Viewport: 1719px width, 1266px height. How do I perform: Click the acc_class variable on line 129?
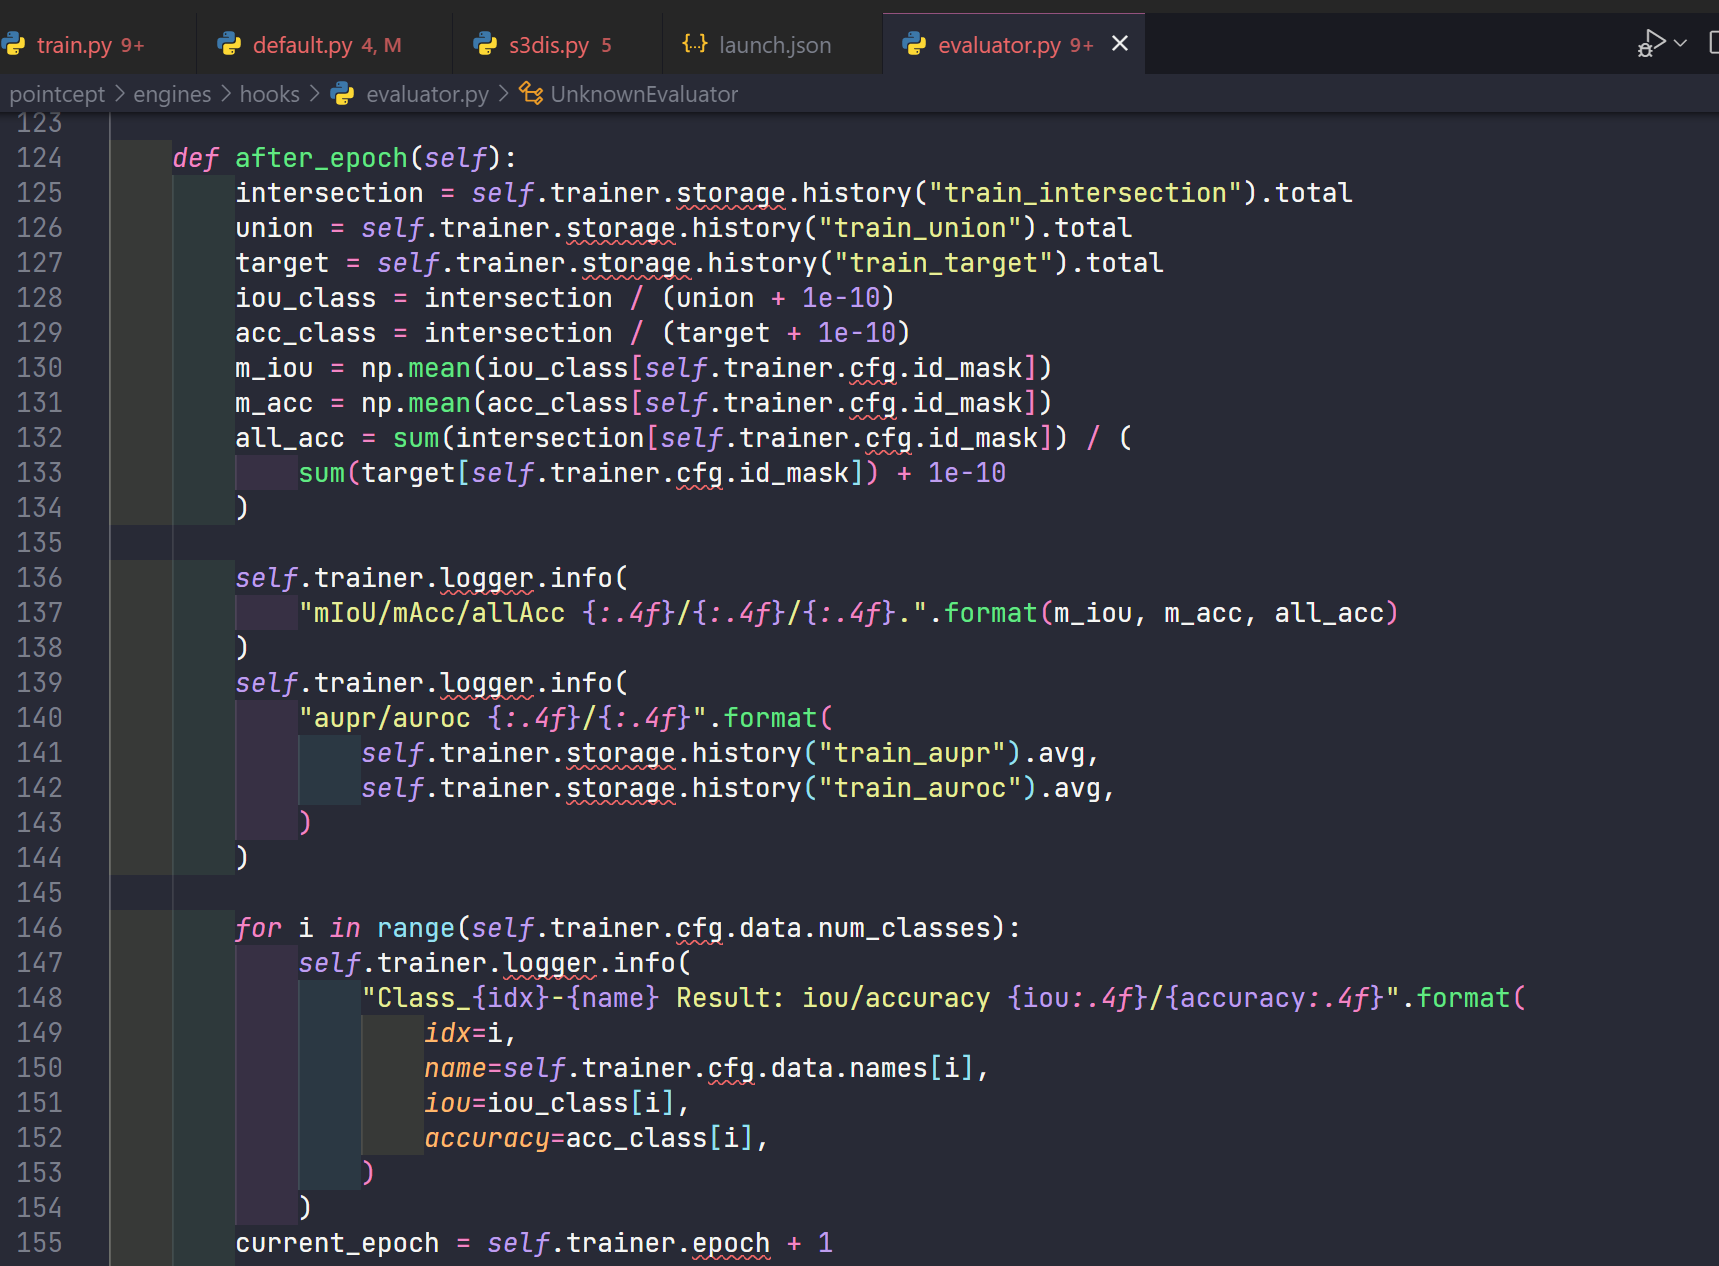coord(306,333)
